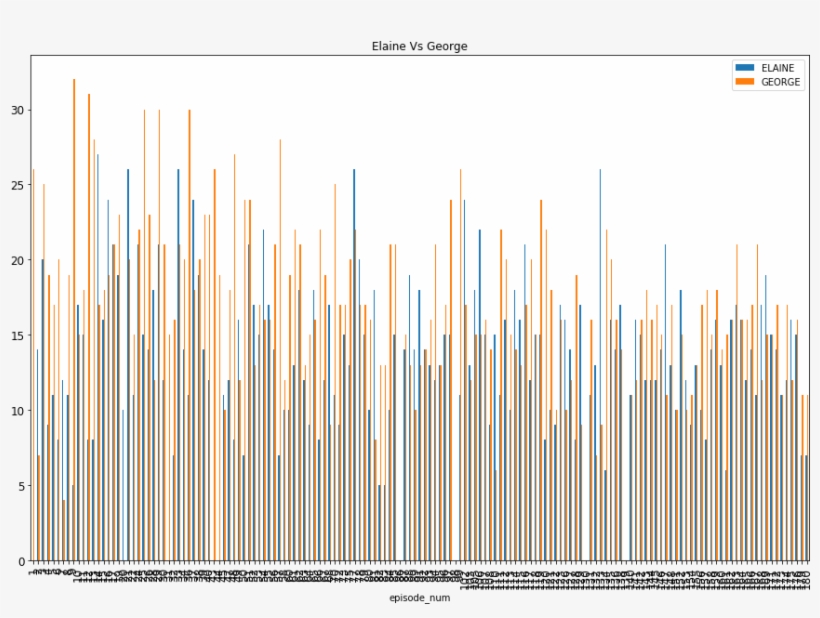Click the y-axis tick label 30
The width and height of the screenshot is (820, 618).
point(17,110)
